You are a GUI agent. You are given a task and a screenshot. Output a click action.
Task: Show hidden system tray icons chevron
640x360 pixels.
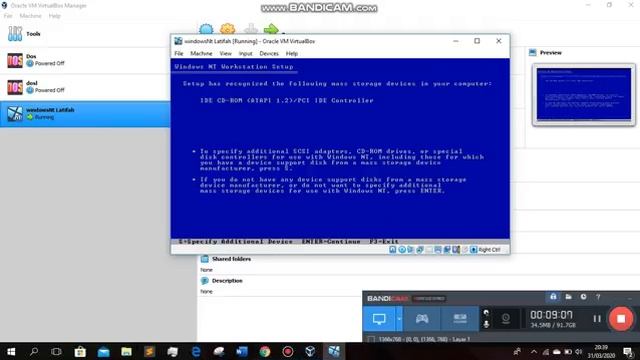pos(533,351)
